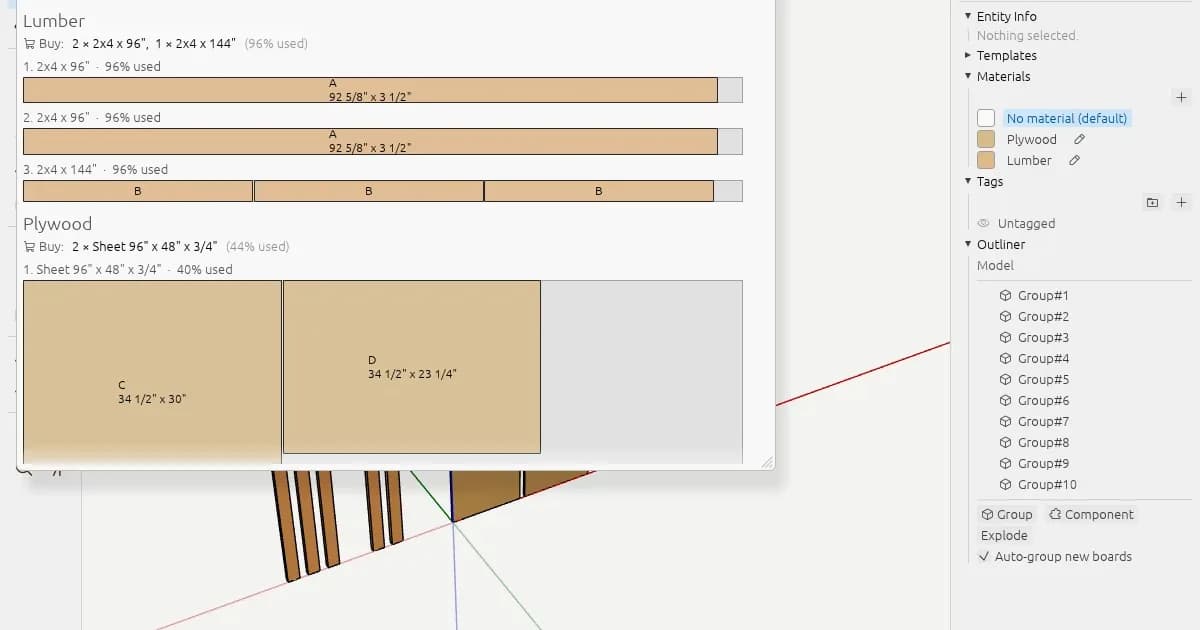Click last B piece in 2x4 x 144" layout

pyautogui.click(x=599, y=191)
